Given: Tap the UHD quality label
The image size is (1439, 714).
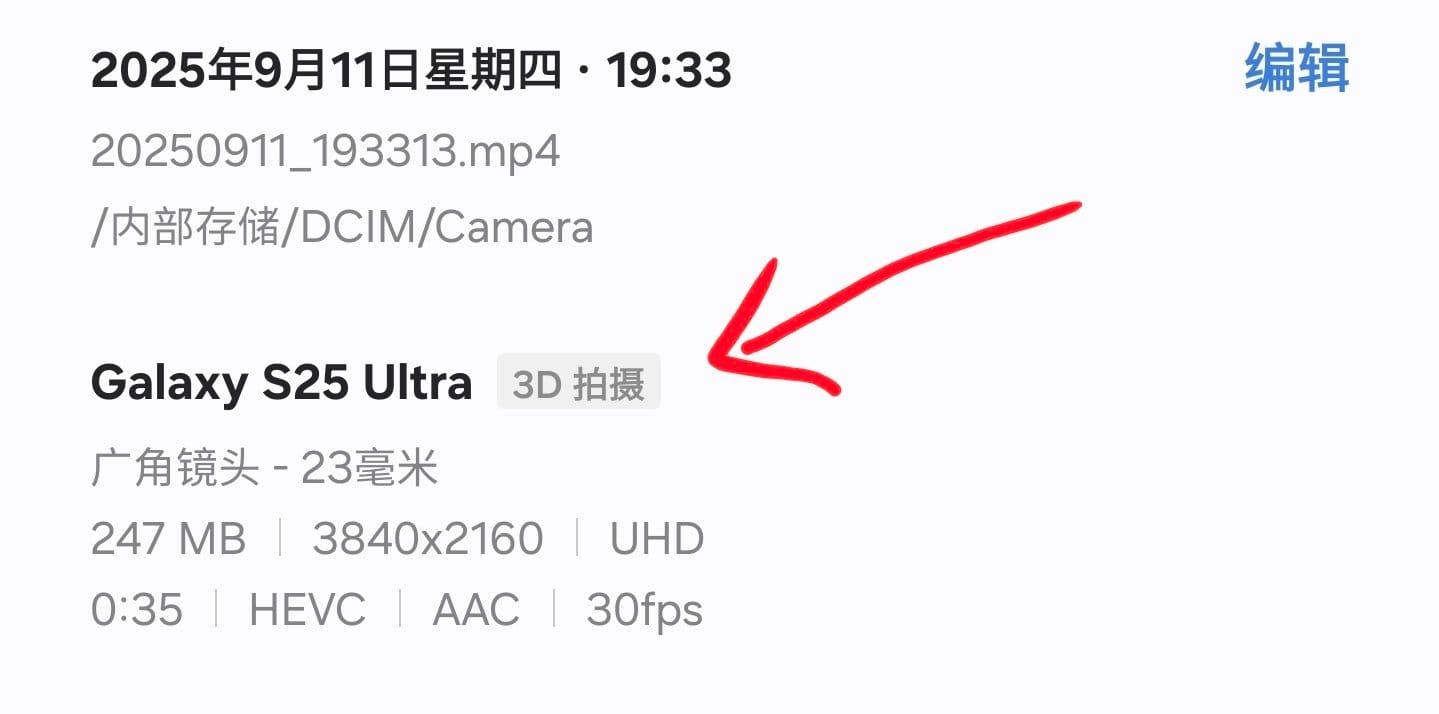Looking at the screenshot, I should click(657, 539).
